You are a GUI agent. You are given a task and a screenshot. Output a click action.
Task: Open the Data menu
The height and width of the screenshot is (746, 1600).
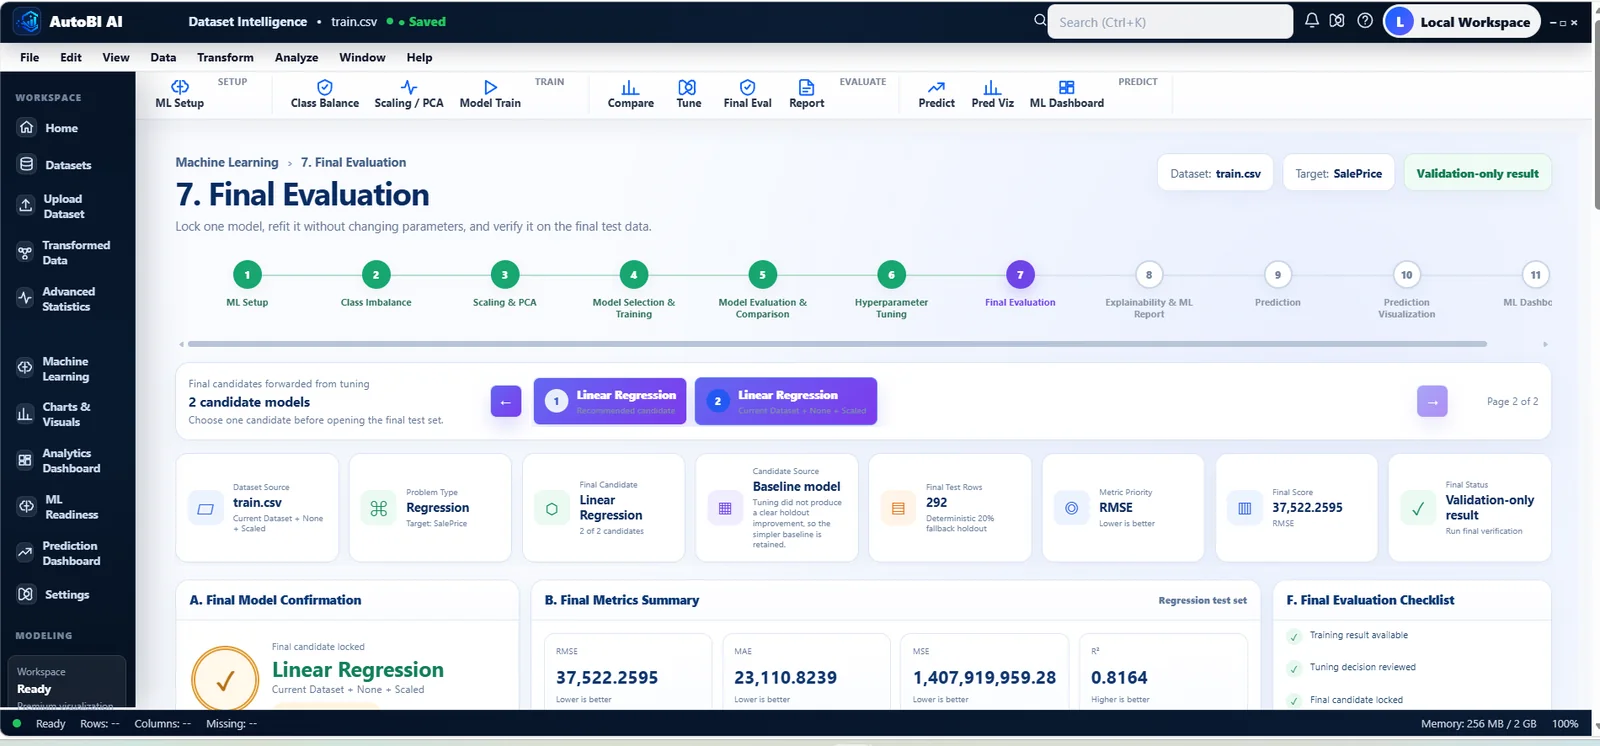163,57
